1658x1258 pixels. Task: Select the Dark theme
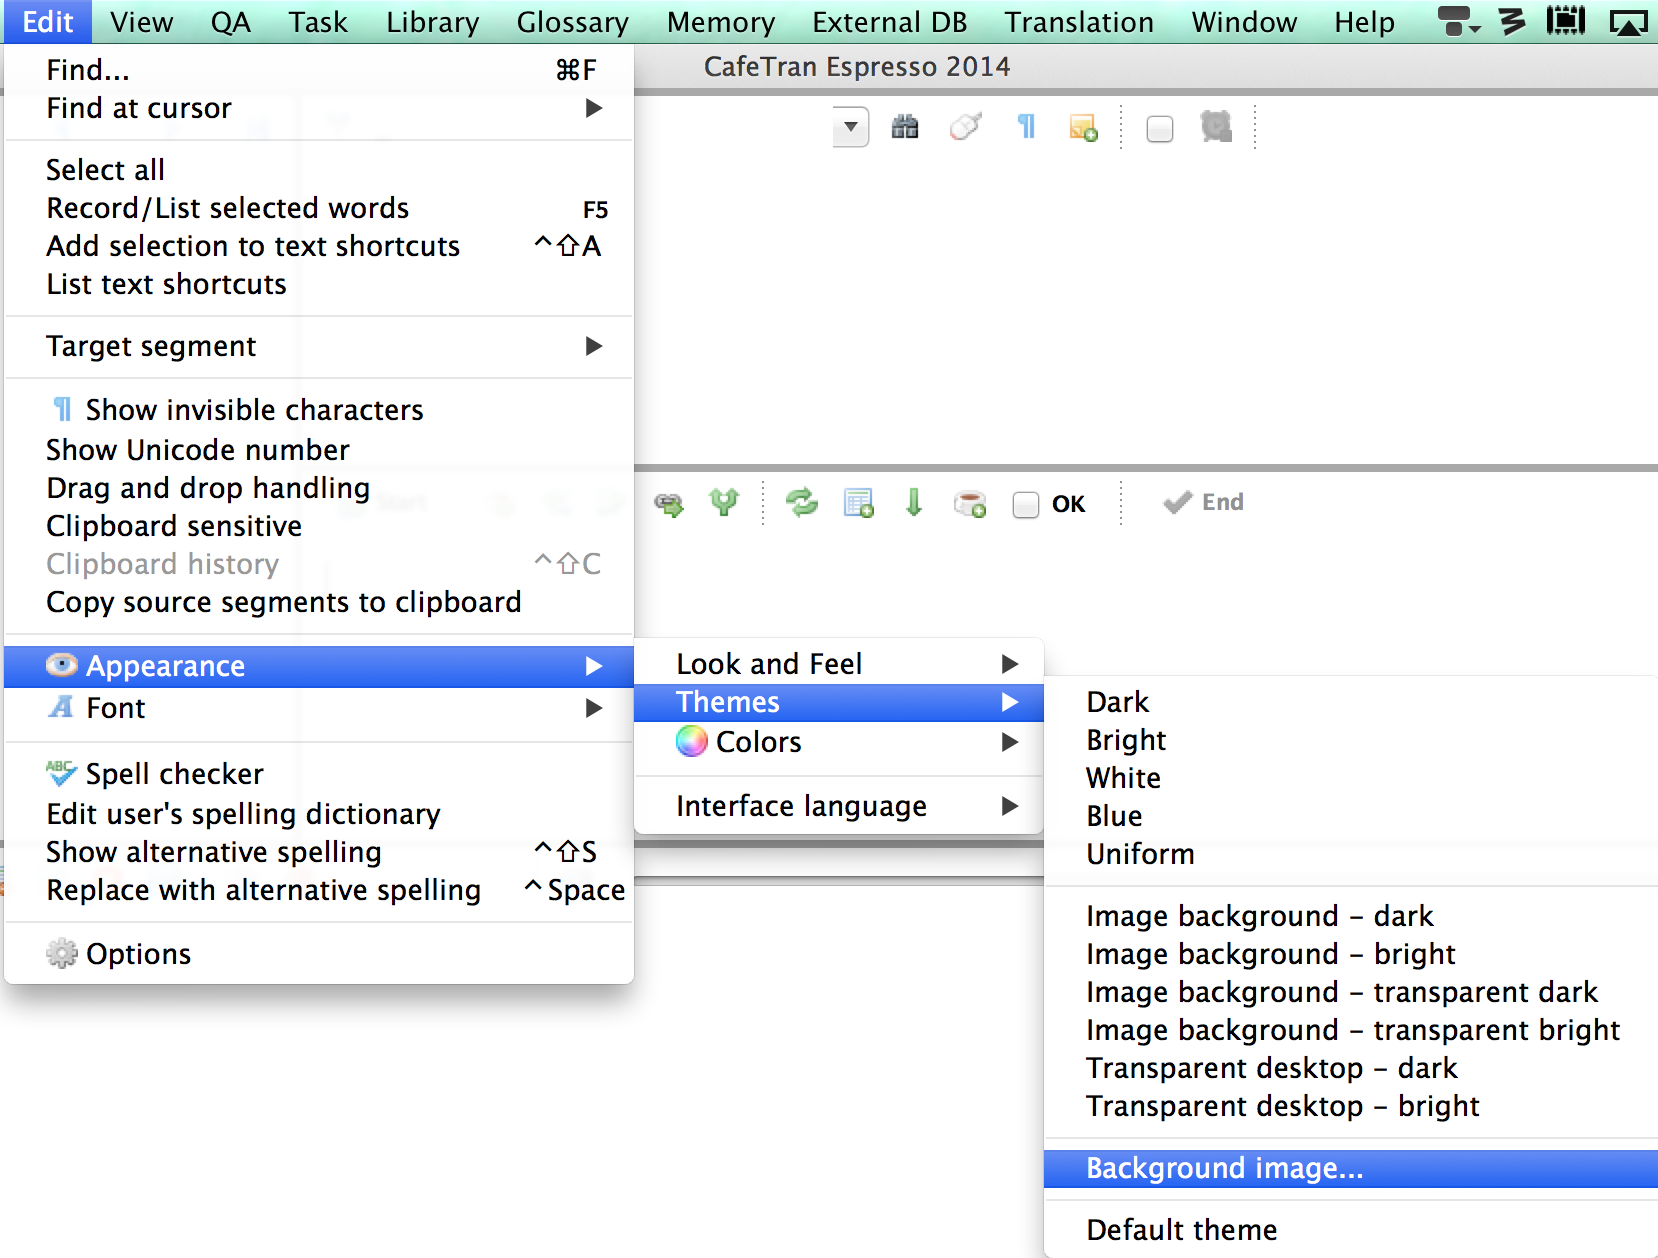[x=1117, y=702]
